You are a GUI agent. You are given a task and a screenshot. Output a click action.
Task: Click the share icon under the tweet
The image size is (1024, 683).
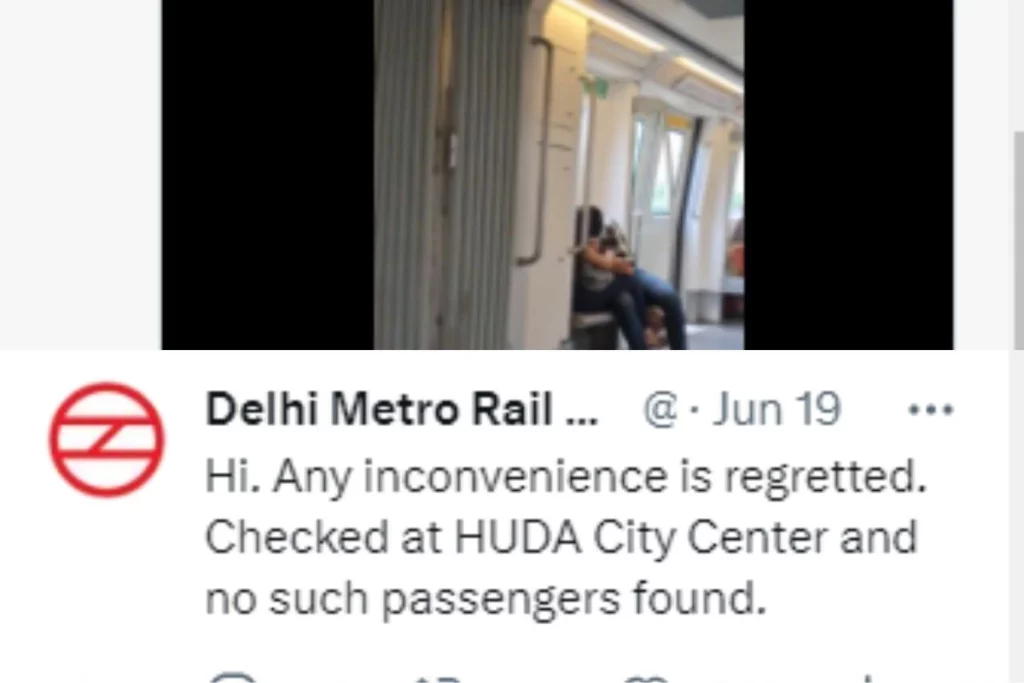click(x=865, y=678)
